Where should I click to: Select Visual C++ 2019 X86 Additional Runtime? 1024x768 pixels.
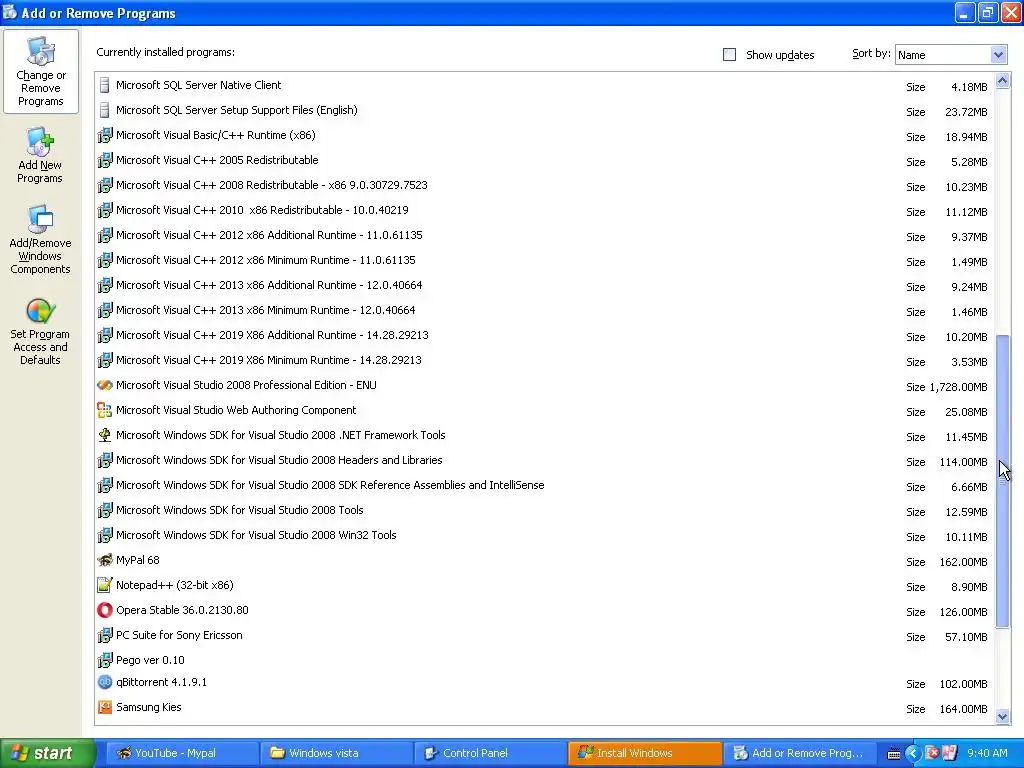(x=544, y=336)
